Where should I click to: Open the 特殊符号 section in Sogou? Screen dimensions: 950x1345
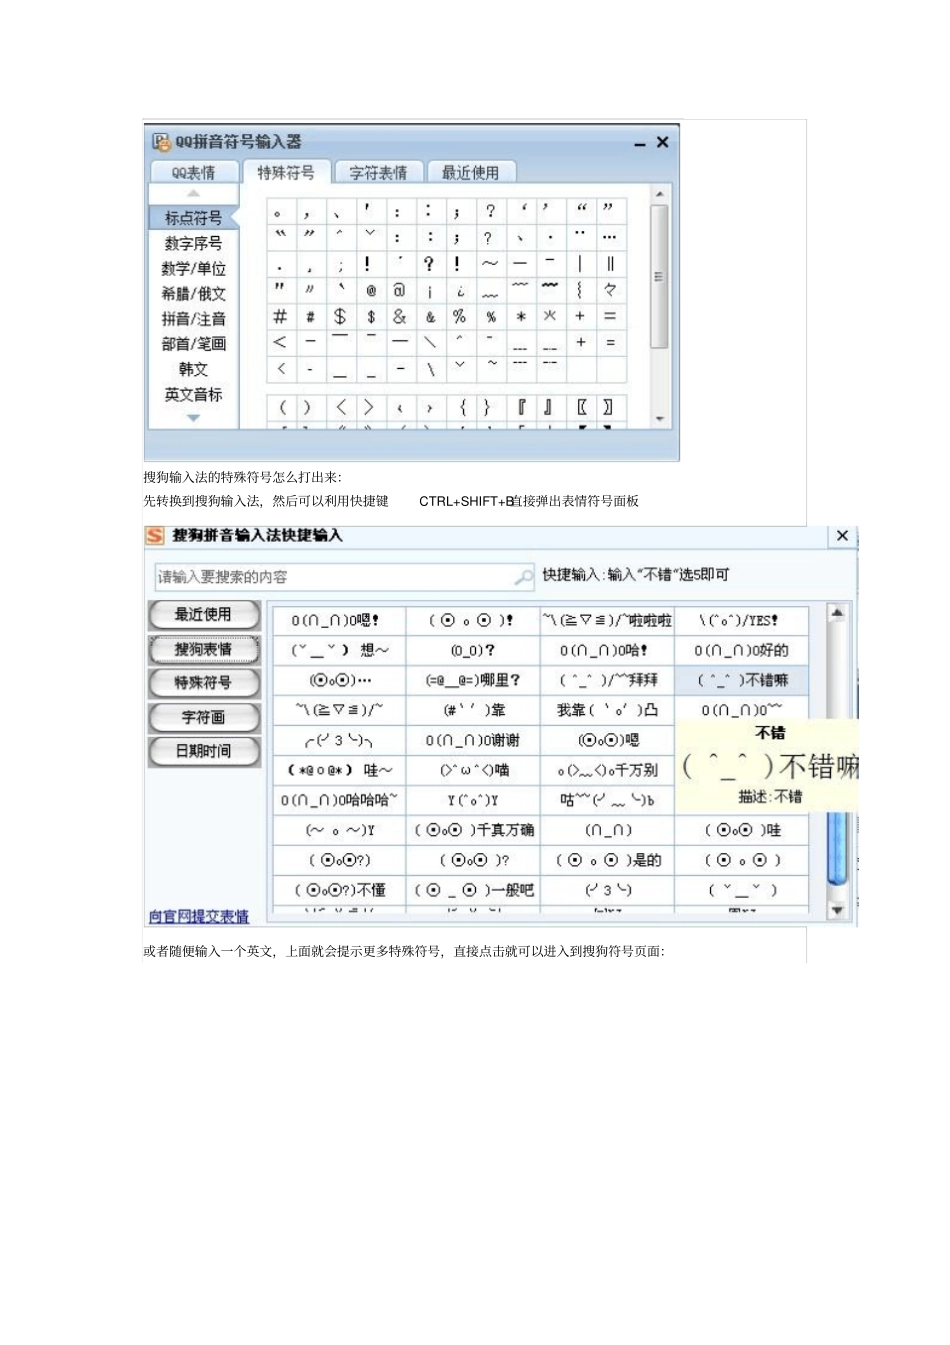click(204, 683)
